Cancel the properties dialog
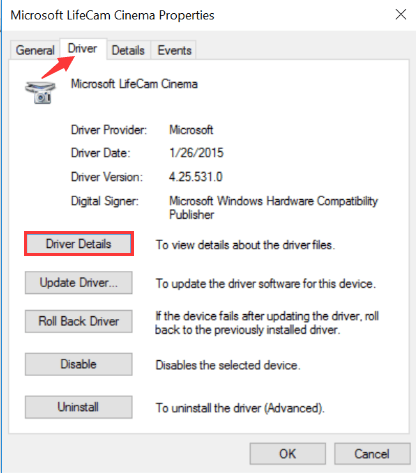 tap(372, 454)
